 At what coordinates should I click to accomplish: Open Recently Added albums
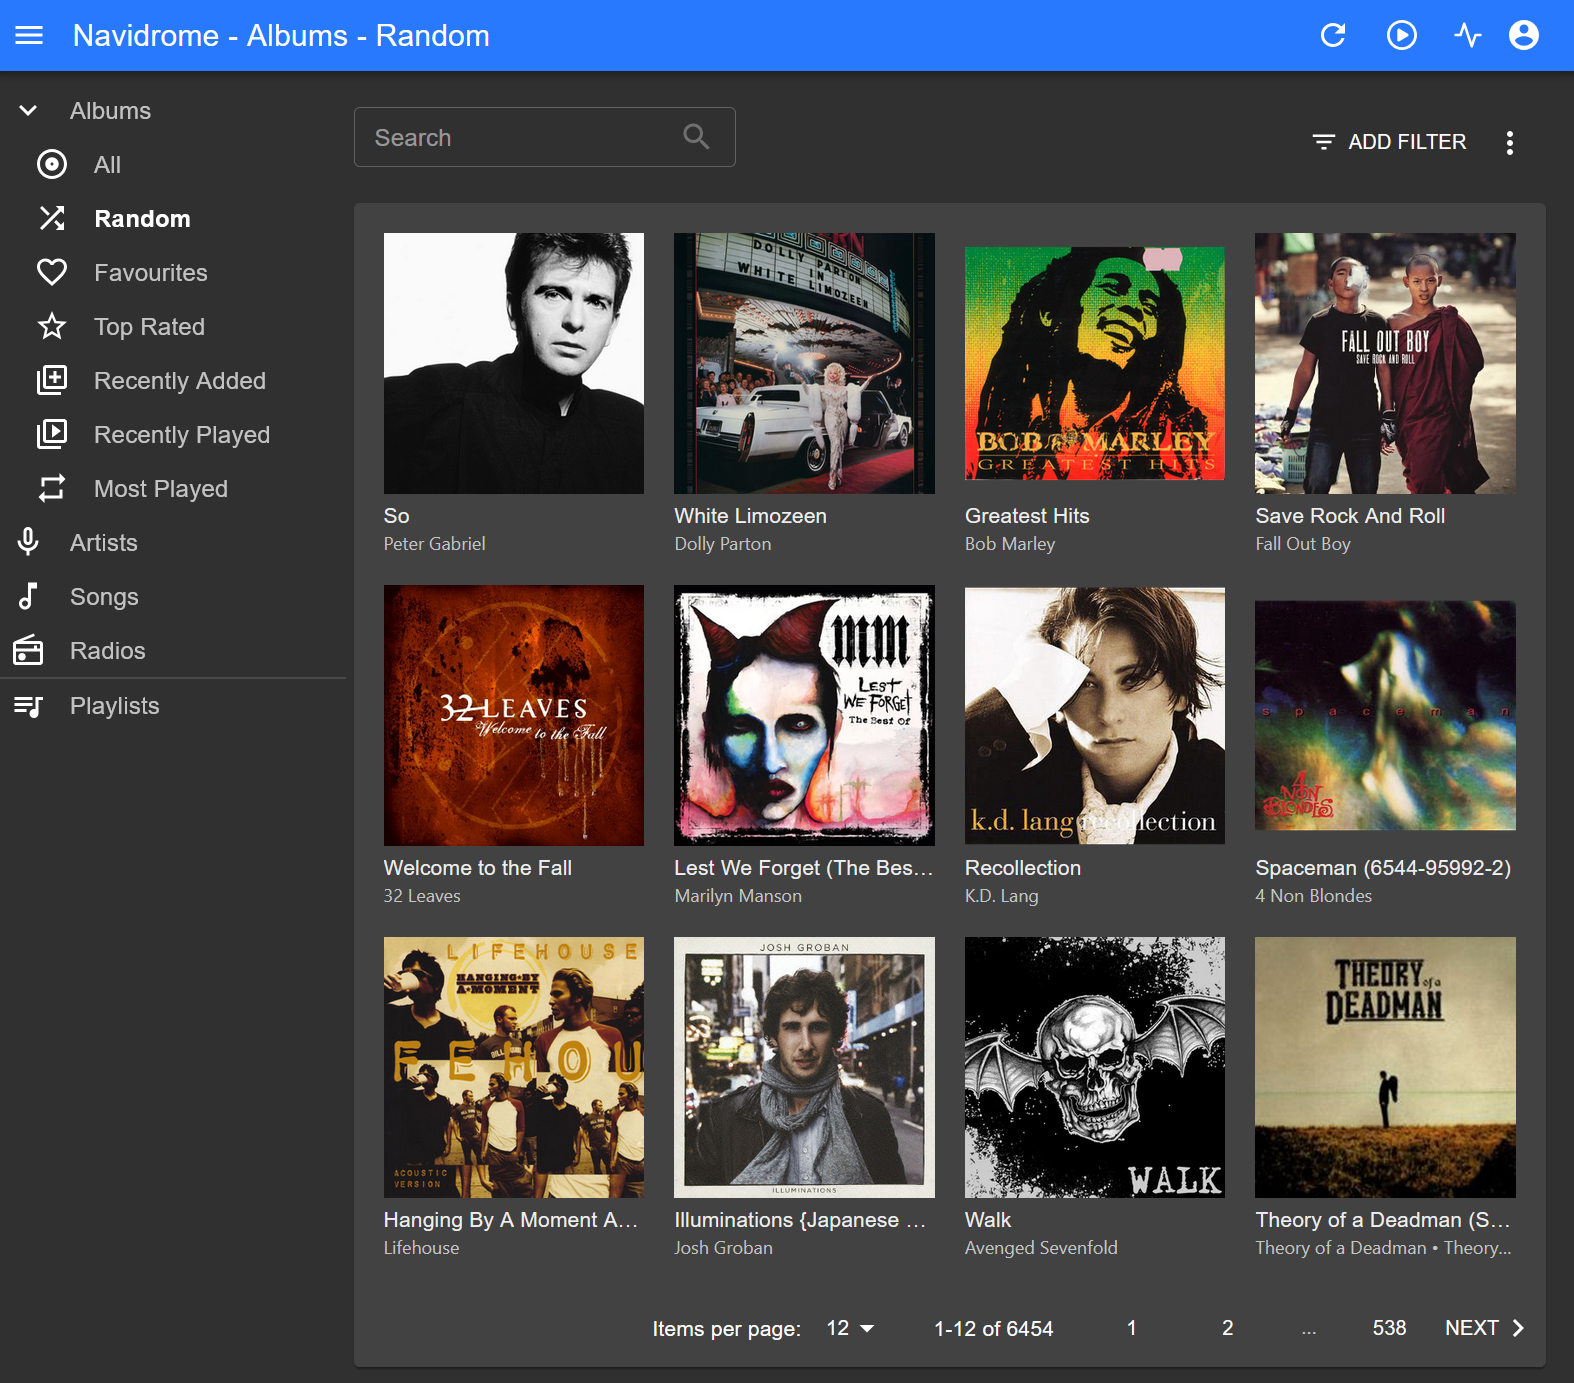(x=180, y=380)
